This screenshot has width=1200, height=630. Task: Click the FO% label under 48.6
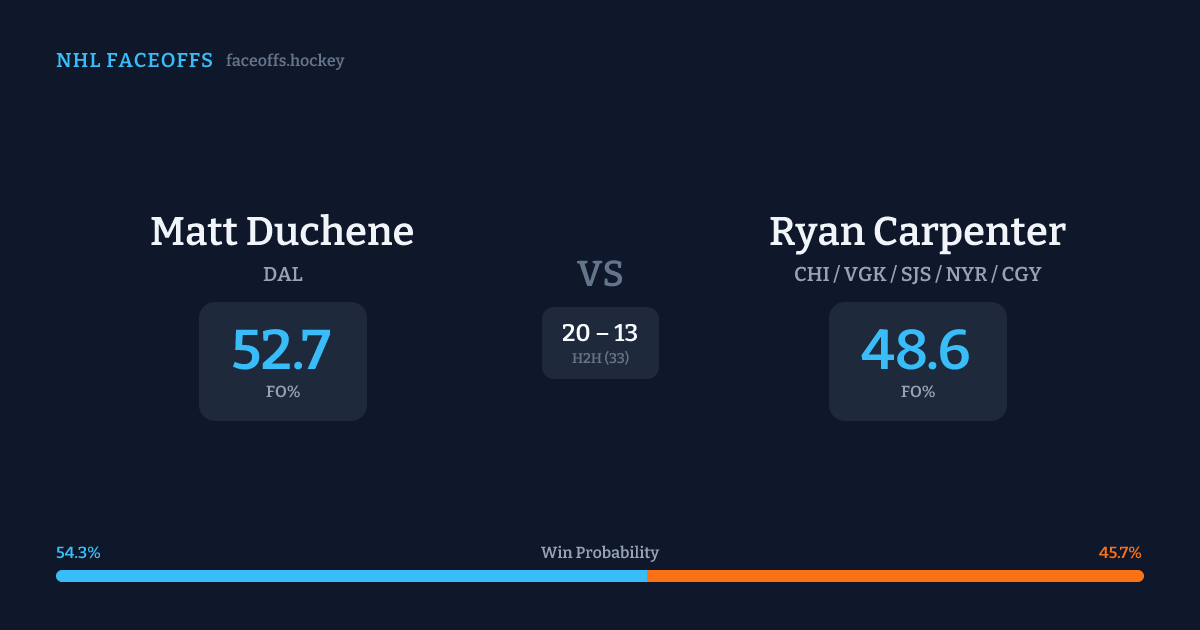pyautogui.click(x=918, y=392)
